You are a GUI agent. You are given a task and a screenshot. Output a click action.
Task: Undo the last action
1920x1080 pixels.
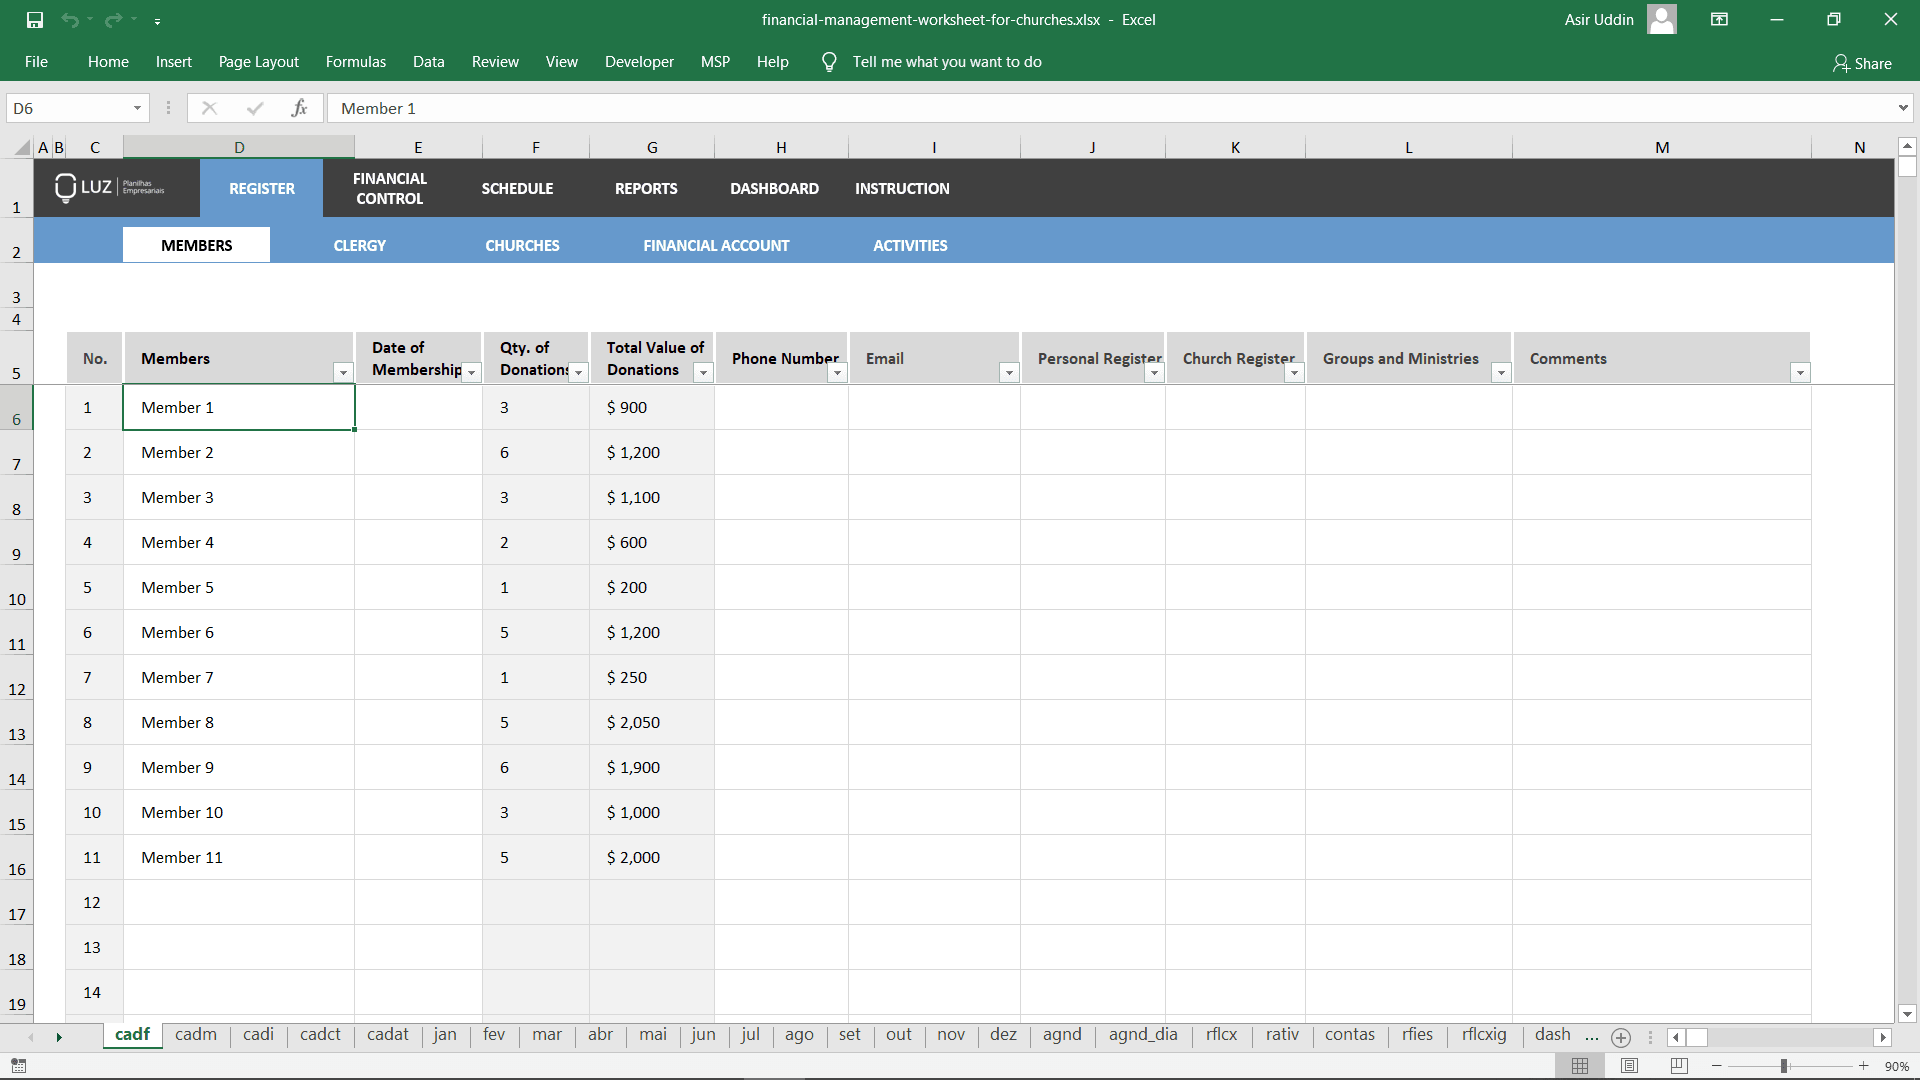[x=71, y=19]
